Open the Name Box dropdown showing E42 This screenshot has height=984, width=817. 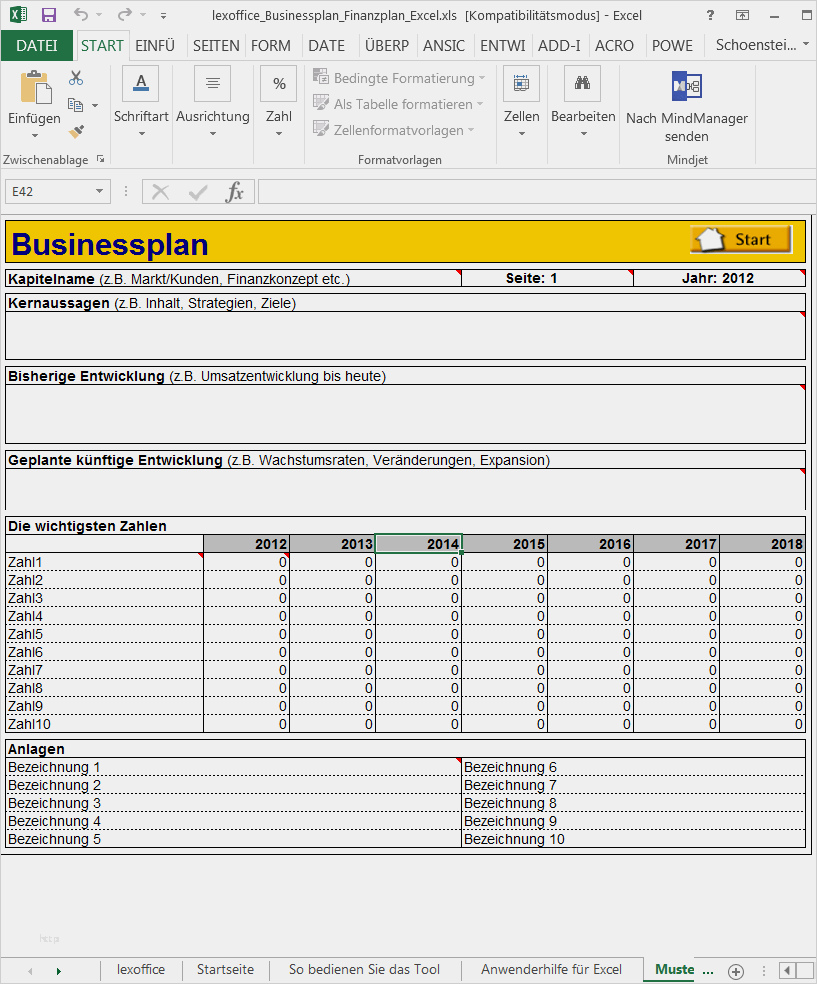click(x=98, y=190)
